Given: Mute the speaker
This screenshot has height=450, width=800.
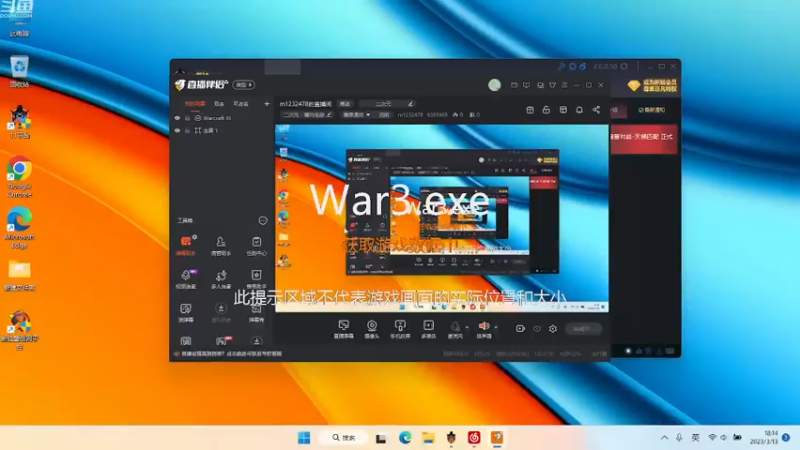Looking at the screenshot, I should [484, 329].
